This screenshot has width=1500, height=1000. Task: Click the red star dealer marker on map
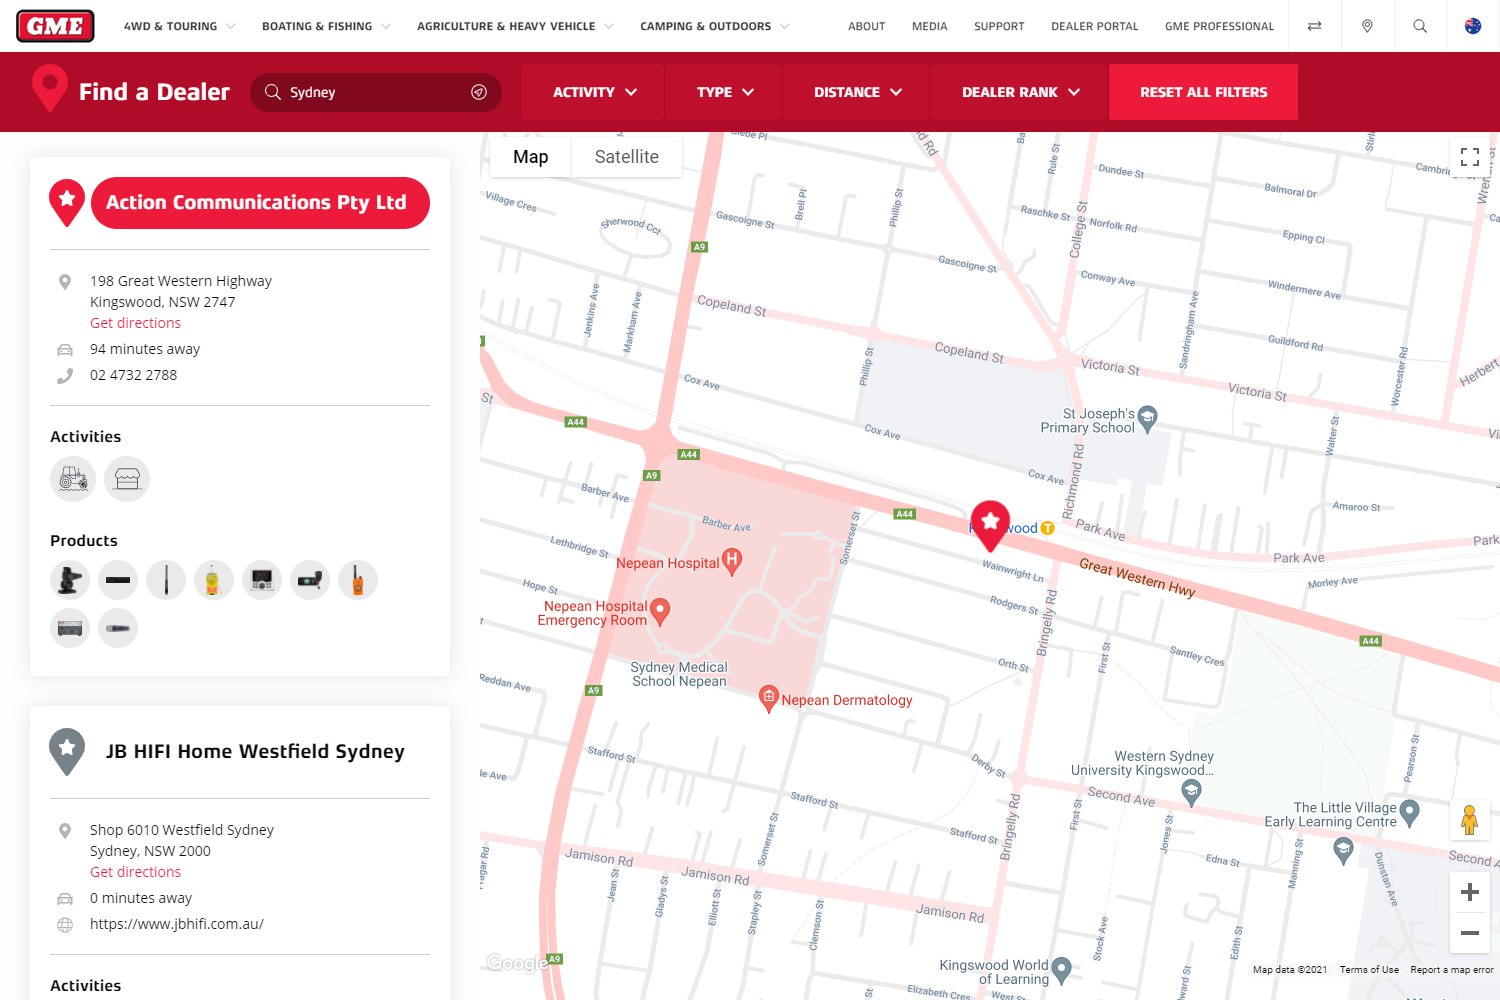pyautogui.click(x=991, y=525)
